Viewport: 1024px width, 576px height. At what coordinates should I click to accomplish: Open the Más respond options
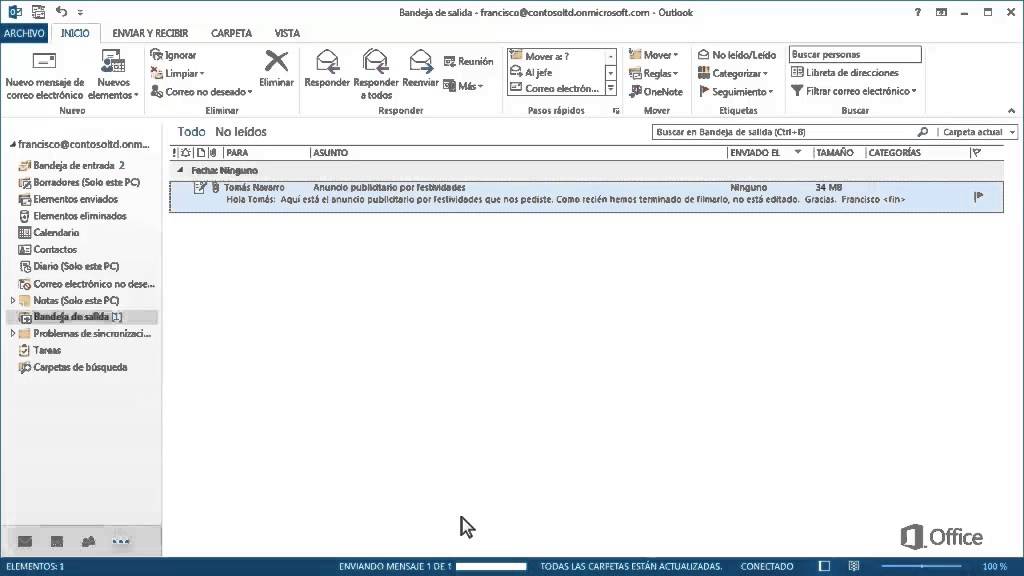tap(463, 86)
